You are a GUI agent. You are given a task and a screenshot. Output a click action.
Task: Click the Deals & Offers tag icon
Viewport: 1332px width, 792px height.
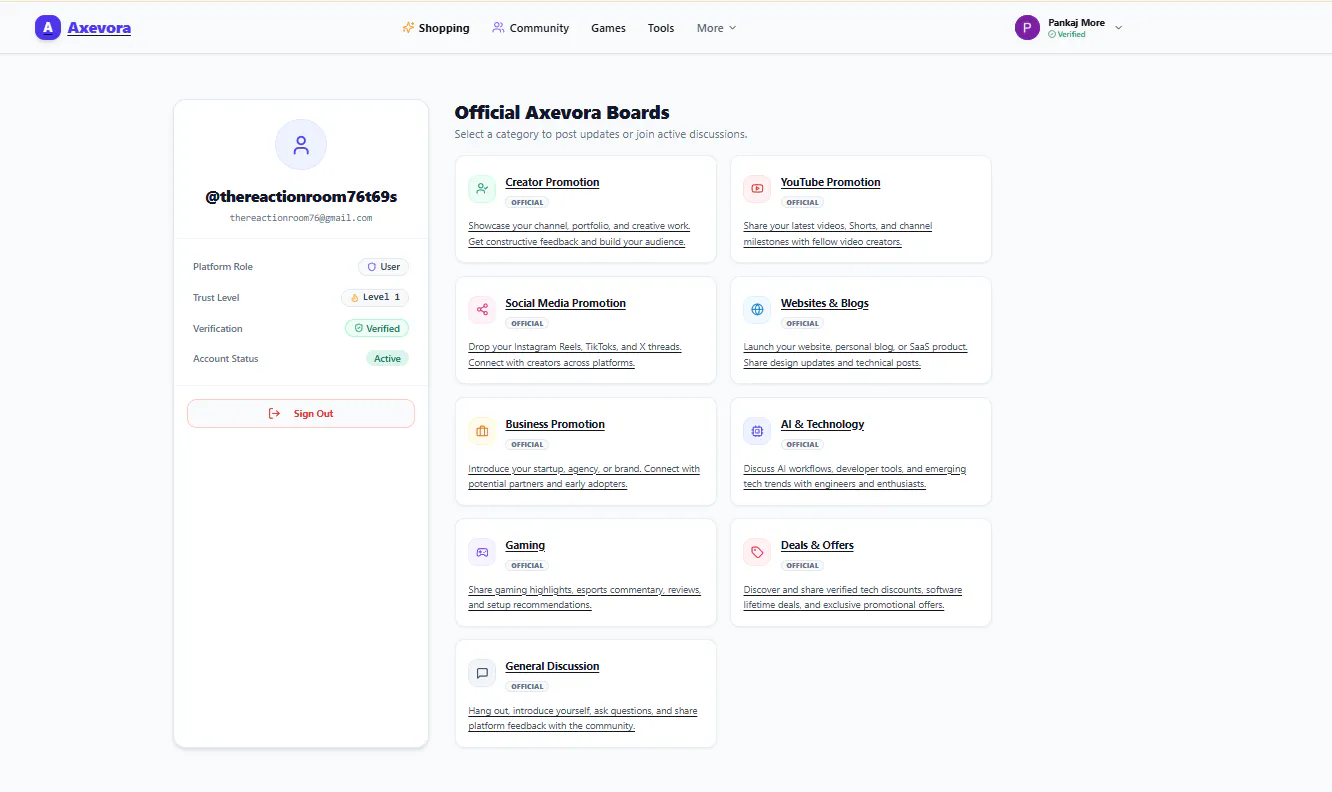tap(757, 552)
